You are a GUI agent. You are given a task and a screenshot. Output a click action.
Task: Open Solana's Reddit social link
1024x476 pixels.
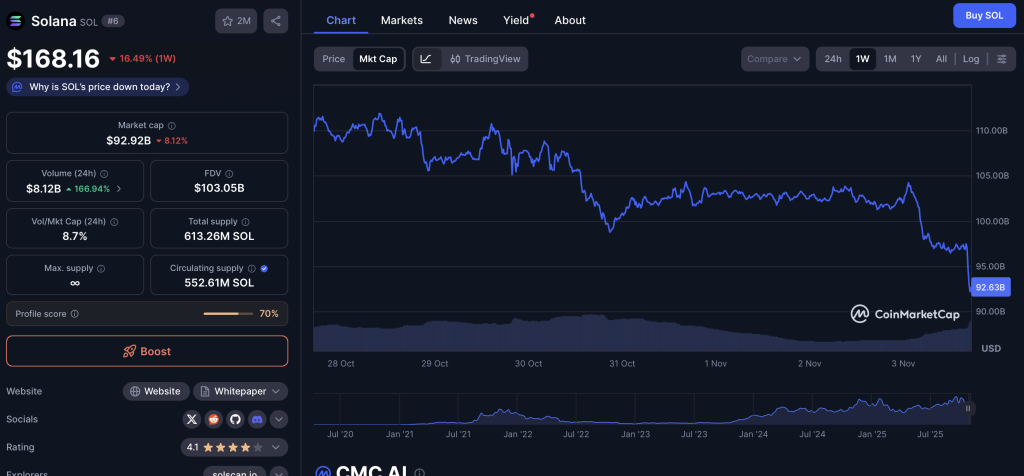pyautogui.click(x=213, y=419)
